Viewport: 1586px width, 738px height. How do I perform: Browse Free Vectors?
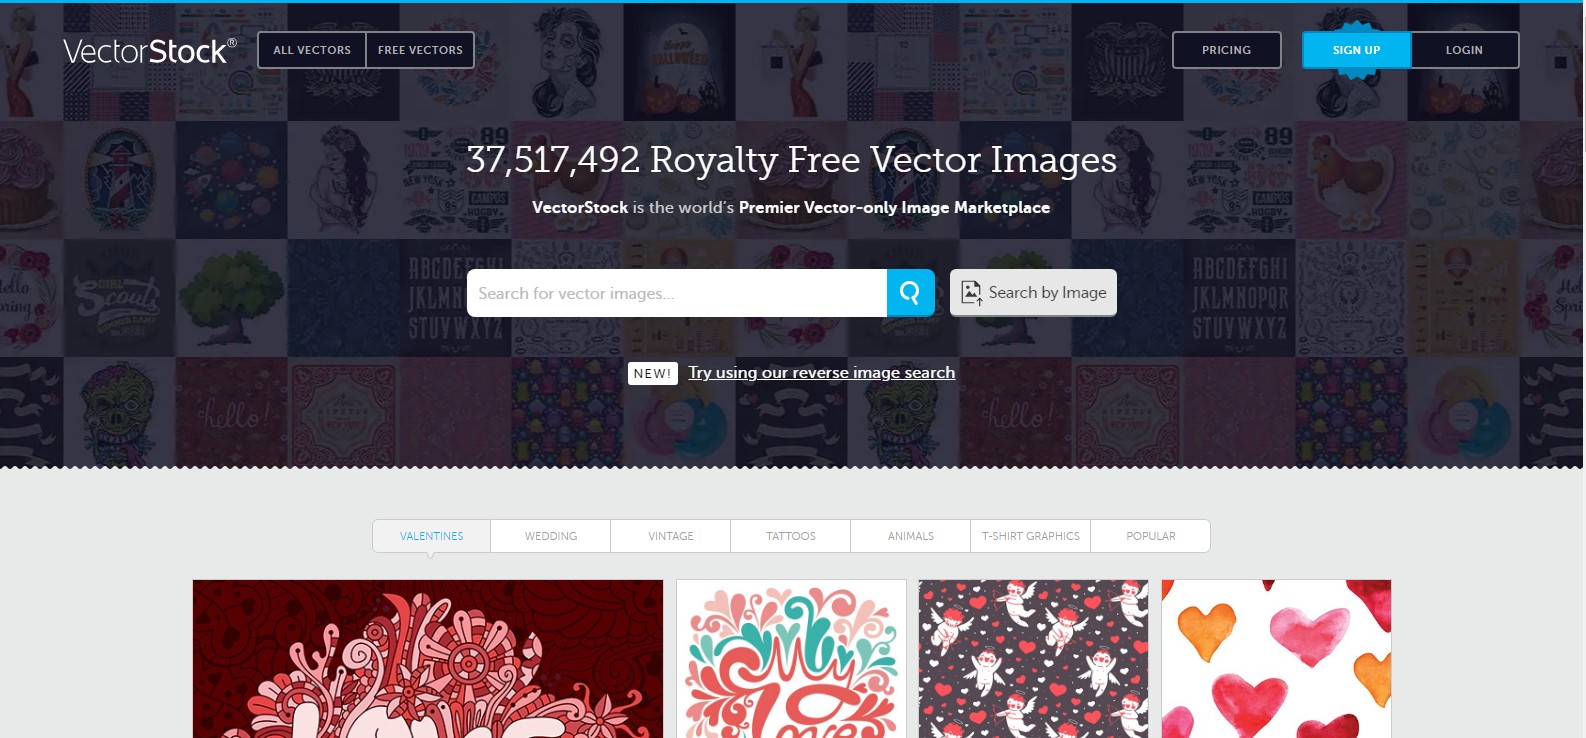click(x=420, y=50)
